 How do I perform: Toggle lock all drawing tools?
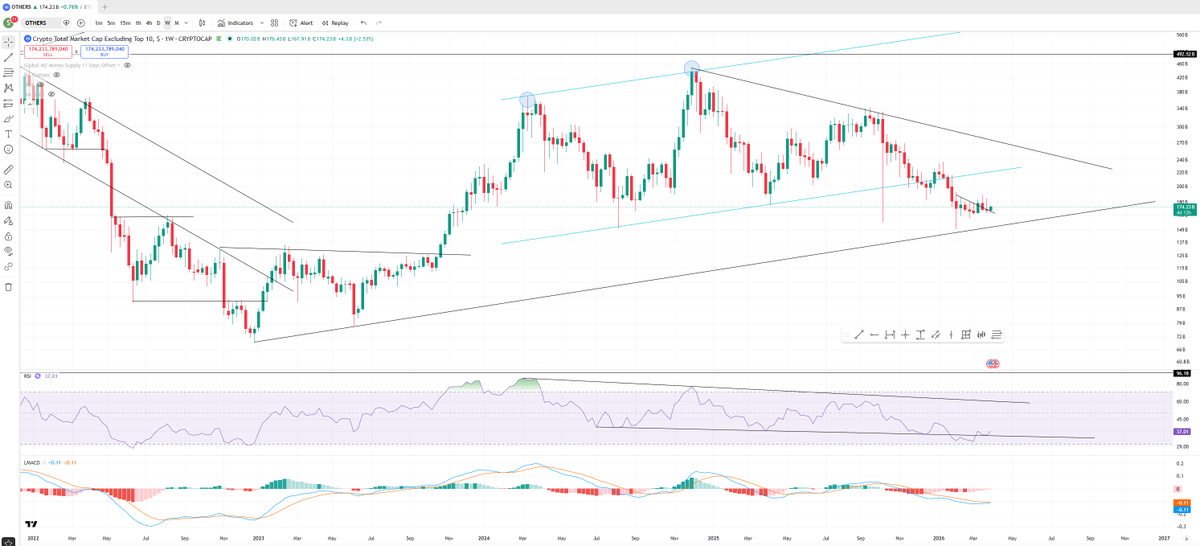tap(8, 236)
